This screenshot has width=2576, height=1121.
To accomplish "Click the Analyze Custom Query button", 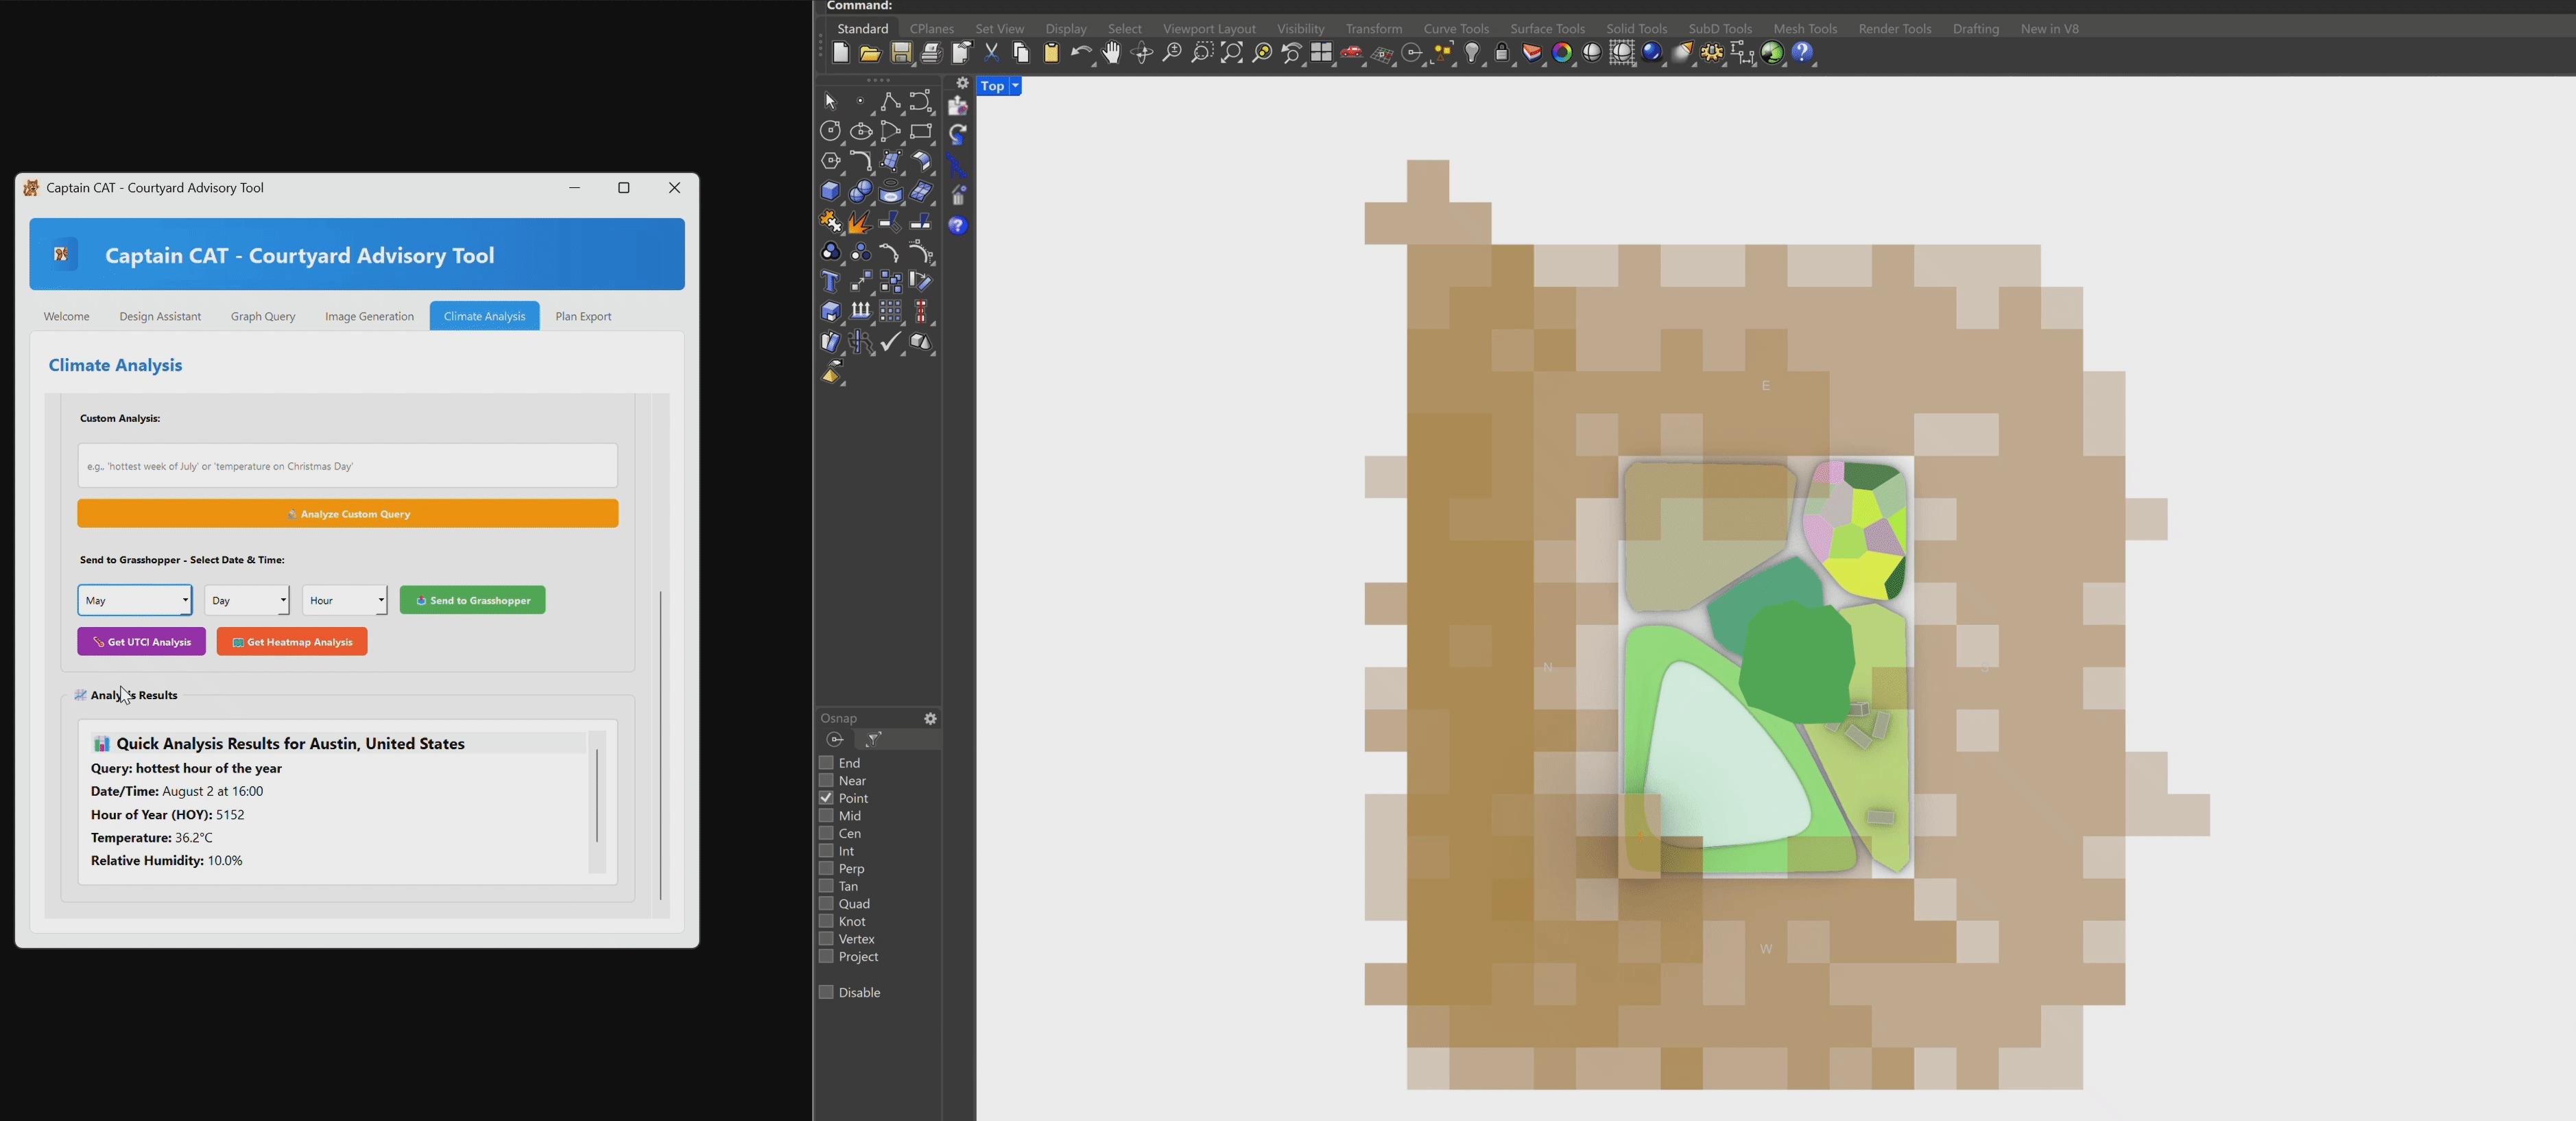I will click(348, 514).
